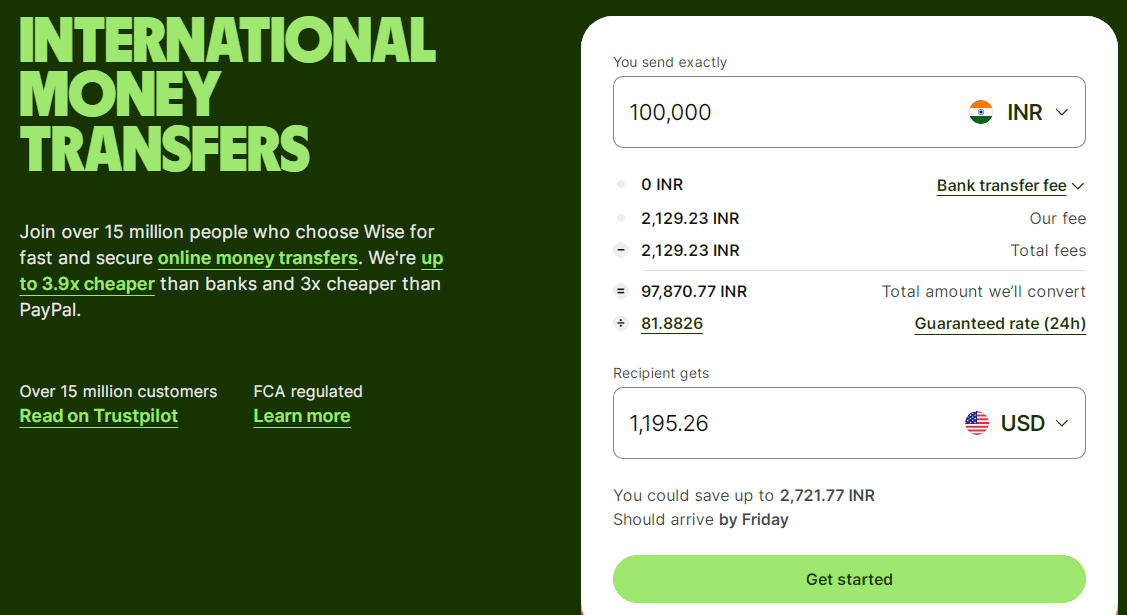The height and width of the screenshot is (615, 1127).
Task: Click the 97,870.77 INR converted amount
Action: click(x=694, y=292)
